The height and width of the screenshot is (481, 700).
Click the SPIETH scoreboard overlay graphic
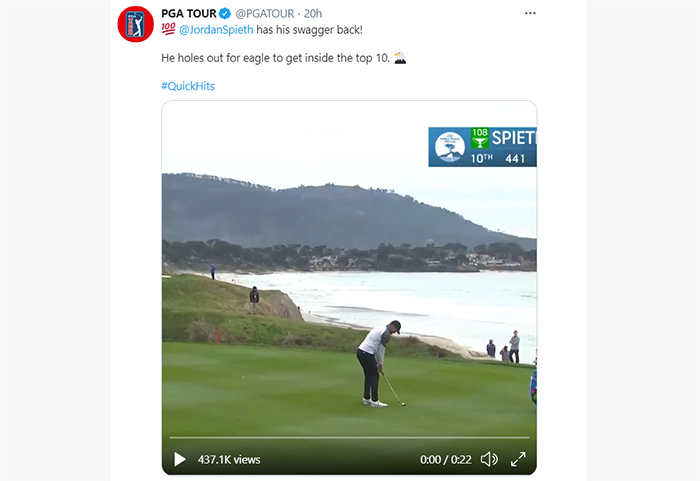(483, 147)
